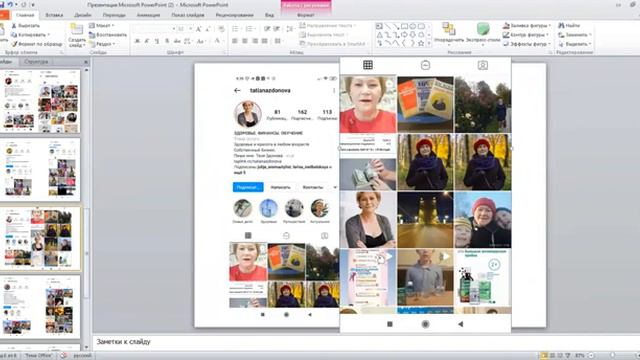640x360 pixels.
Task: Open the Arrange (Упорядочить) dropdown
Action: coord(449,33)
